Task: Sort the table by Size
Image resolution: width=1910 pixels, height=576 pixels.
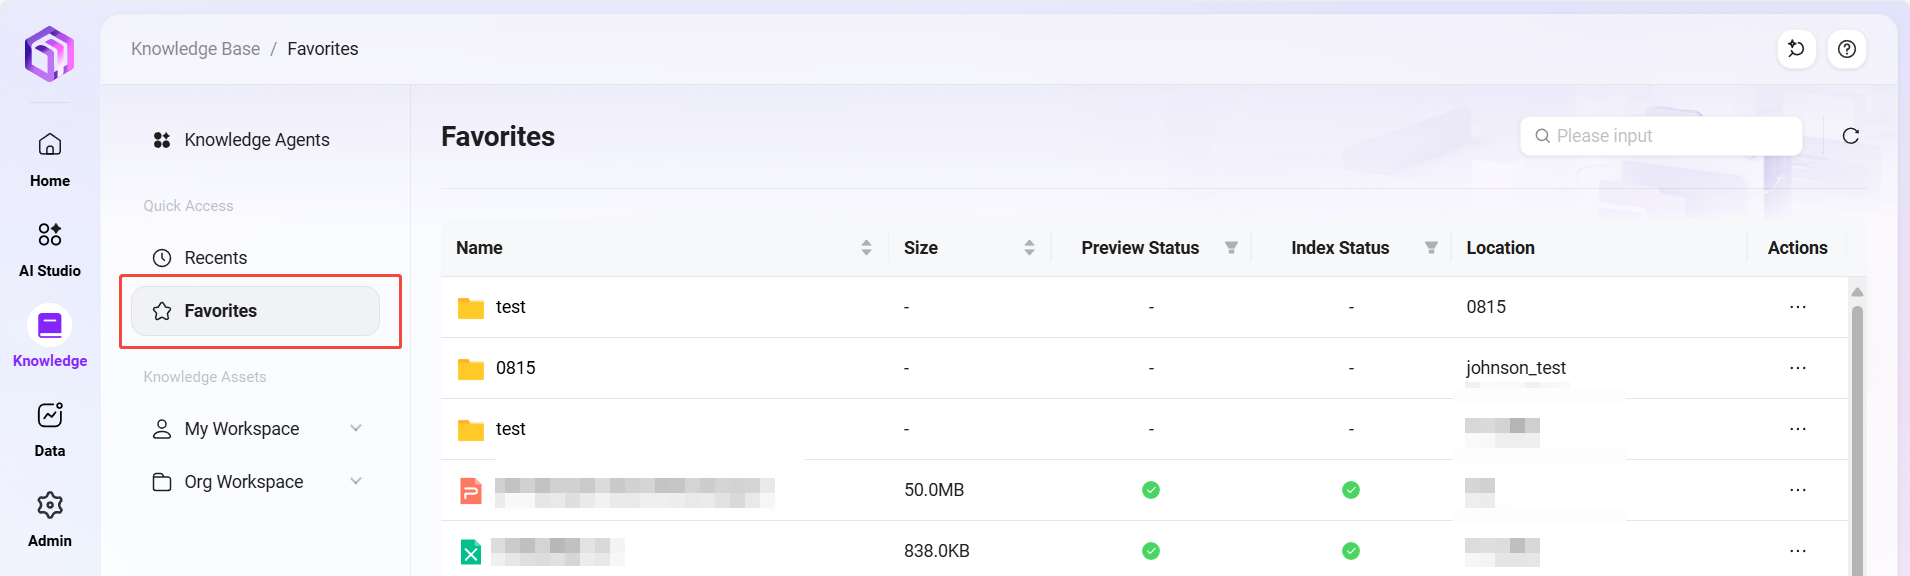Action: coord(1029,248)
